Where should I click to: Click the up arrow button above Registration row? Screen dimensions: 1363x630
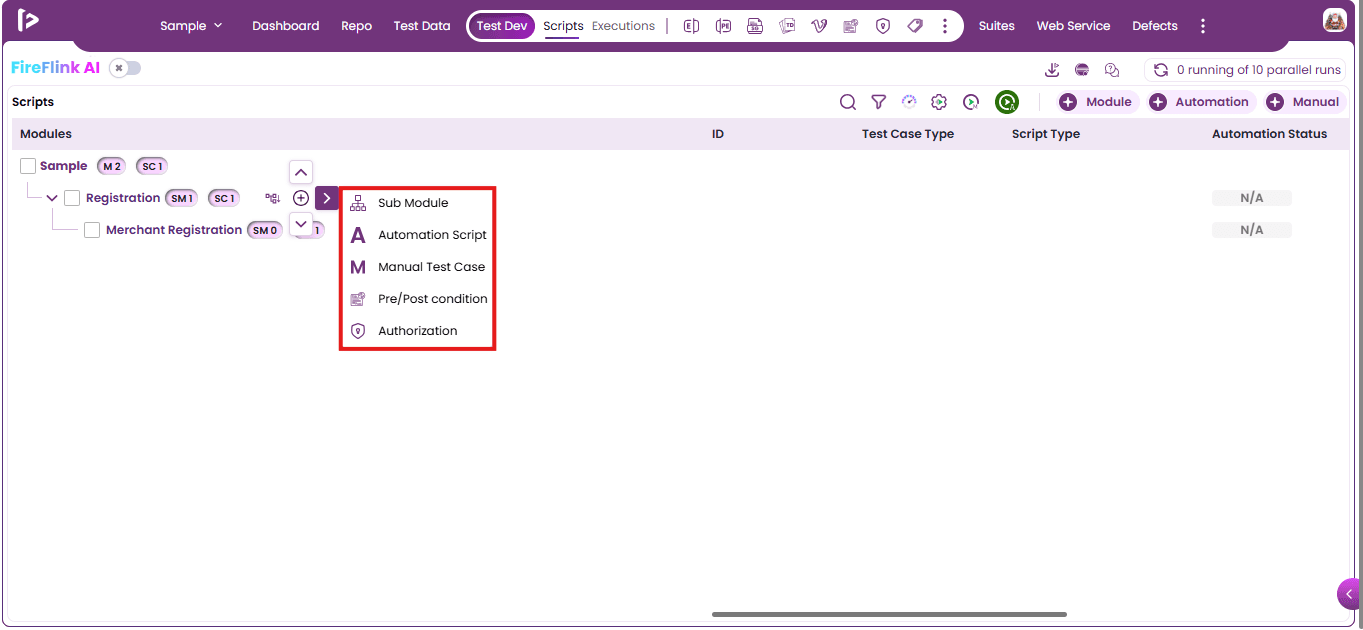(301, 172)
